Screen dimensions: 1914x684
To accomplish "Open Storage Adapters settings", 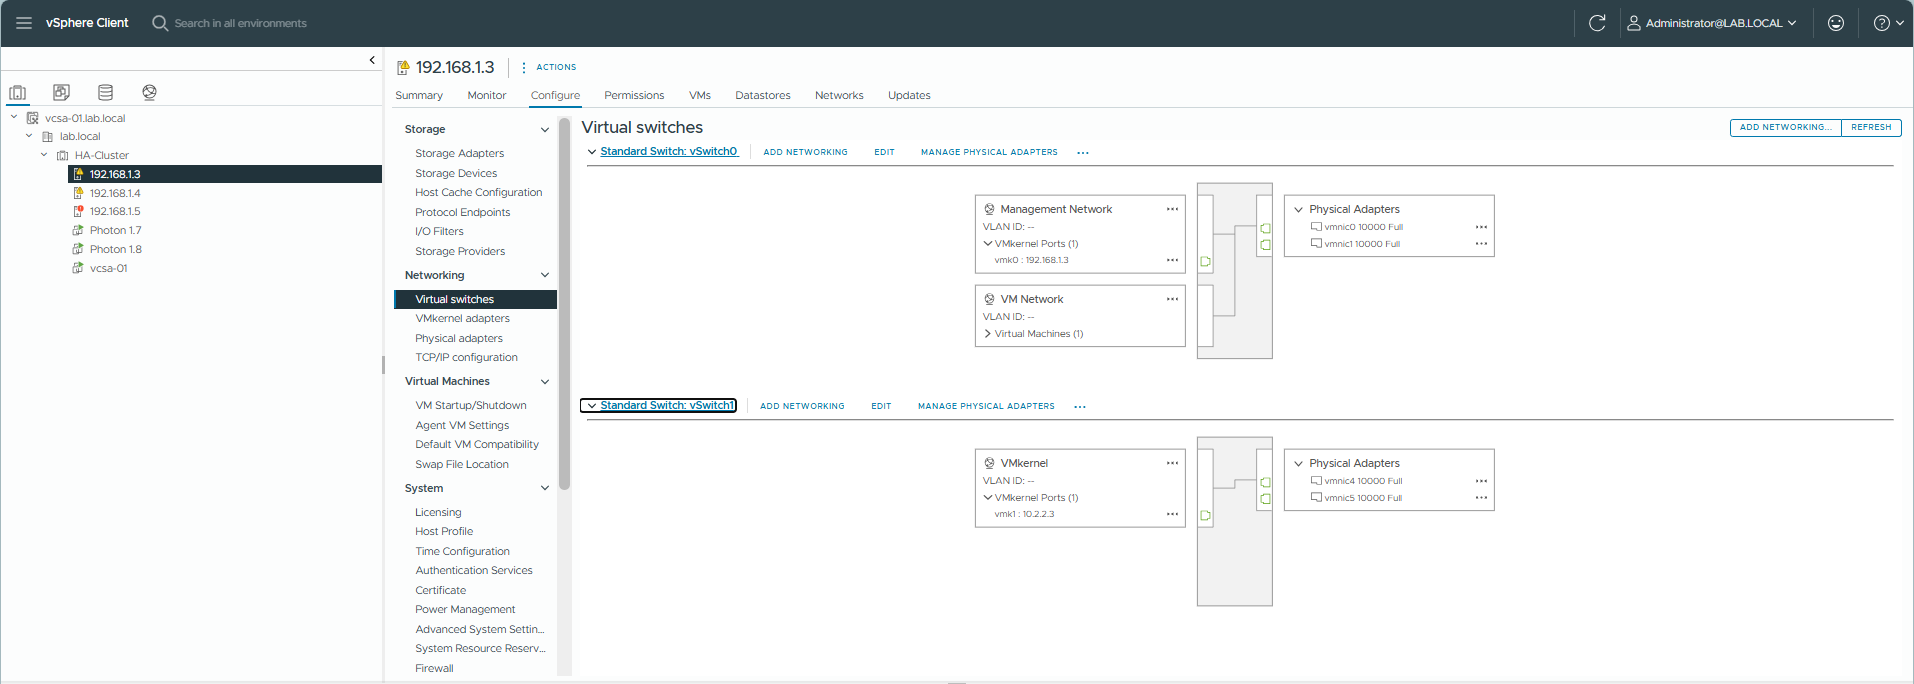I will coord(460,153).
